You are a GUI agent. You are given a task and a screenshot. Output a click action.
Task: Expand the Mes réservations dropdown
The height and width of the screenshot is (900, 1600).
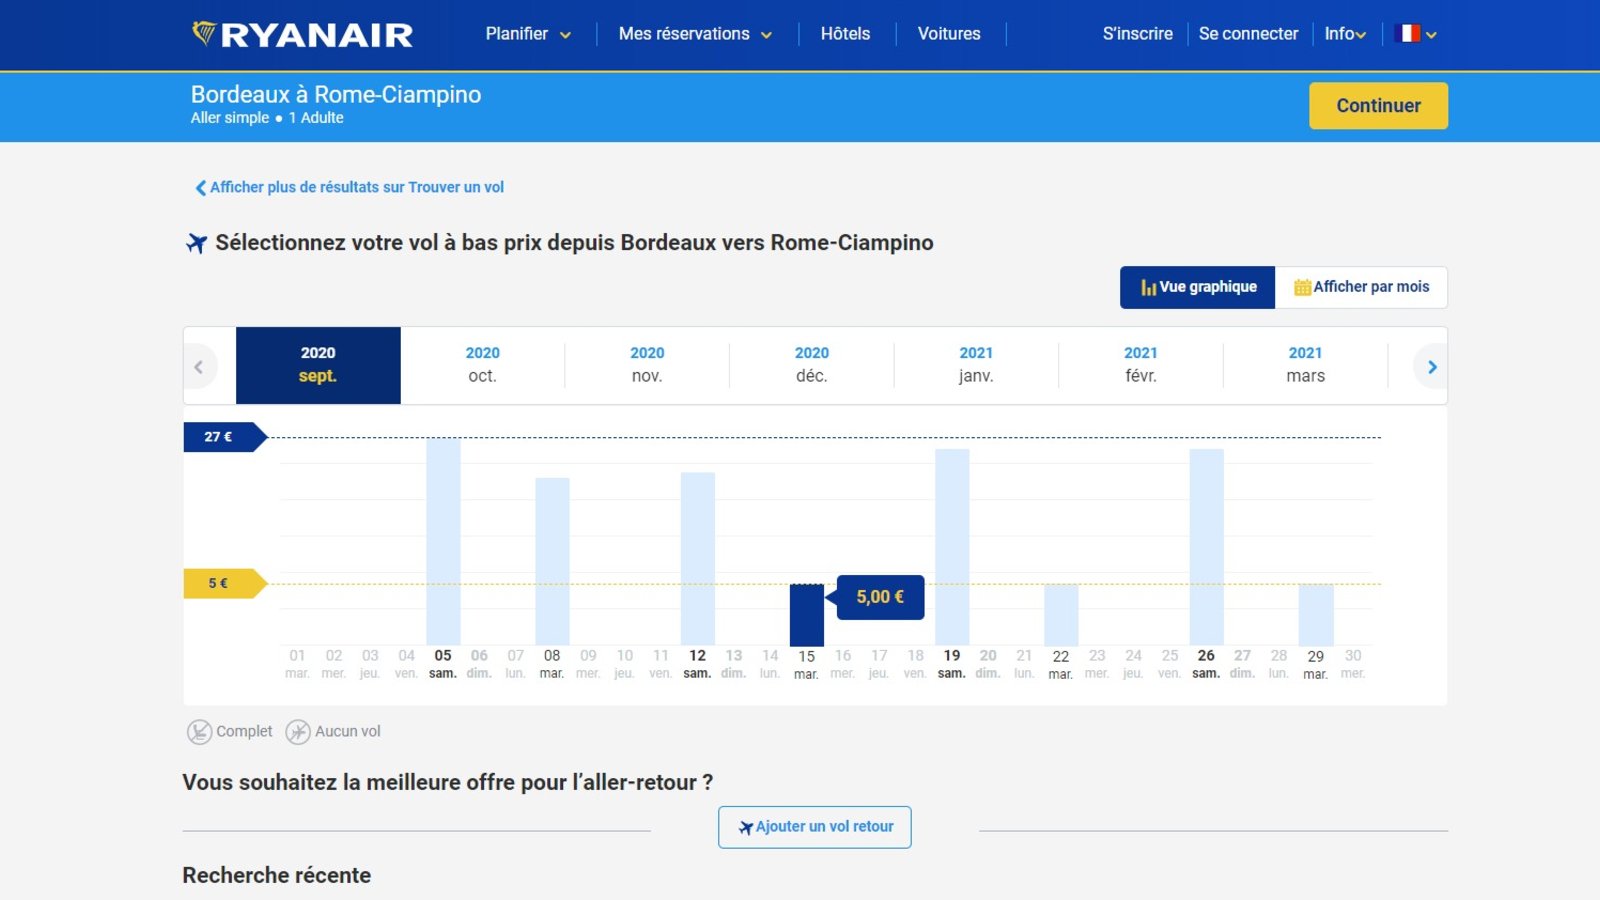tap(695, 34)
